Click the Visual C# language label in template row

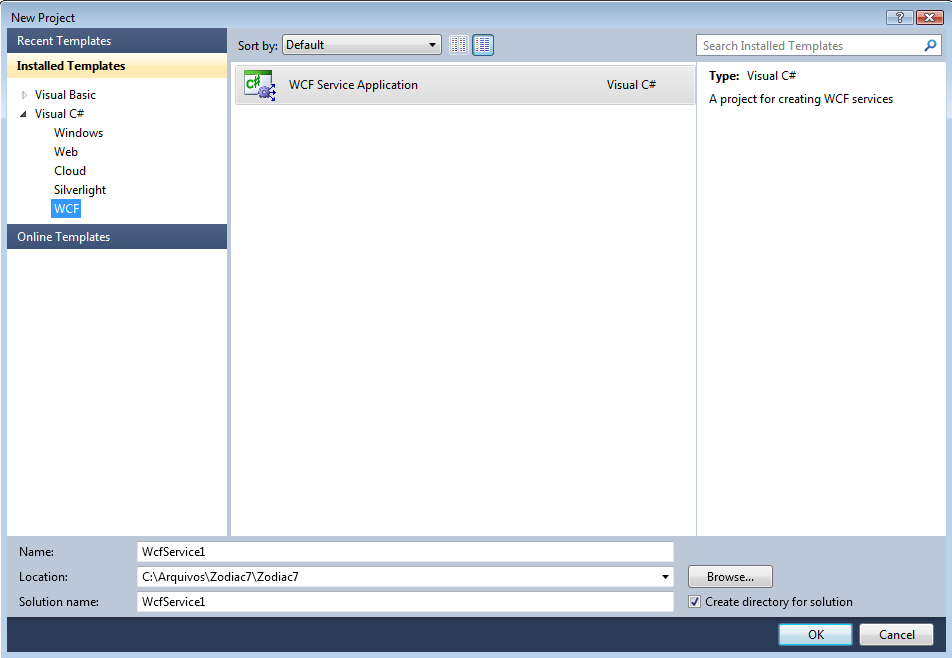point(631,85)
